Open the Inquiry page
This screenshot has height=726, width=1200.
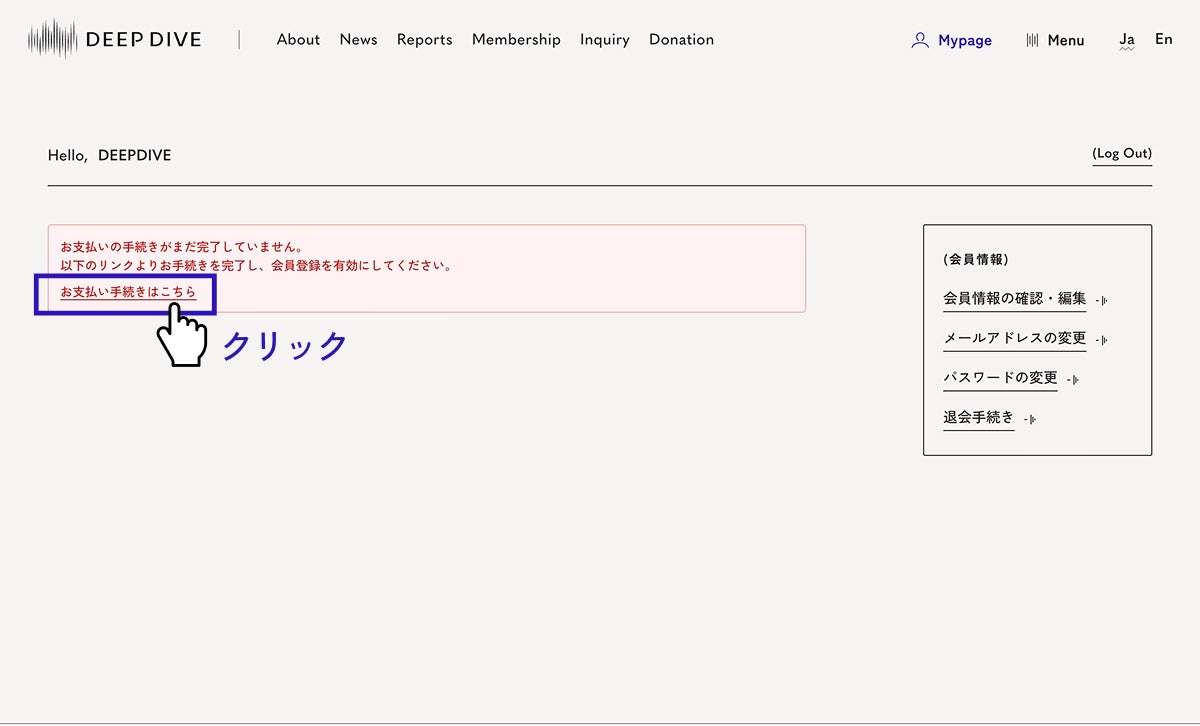pyautogui.click(x=604, y=40)
